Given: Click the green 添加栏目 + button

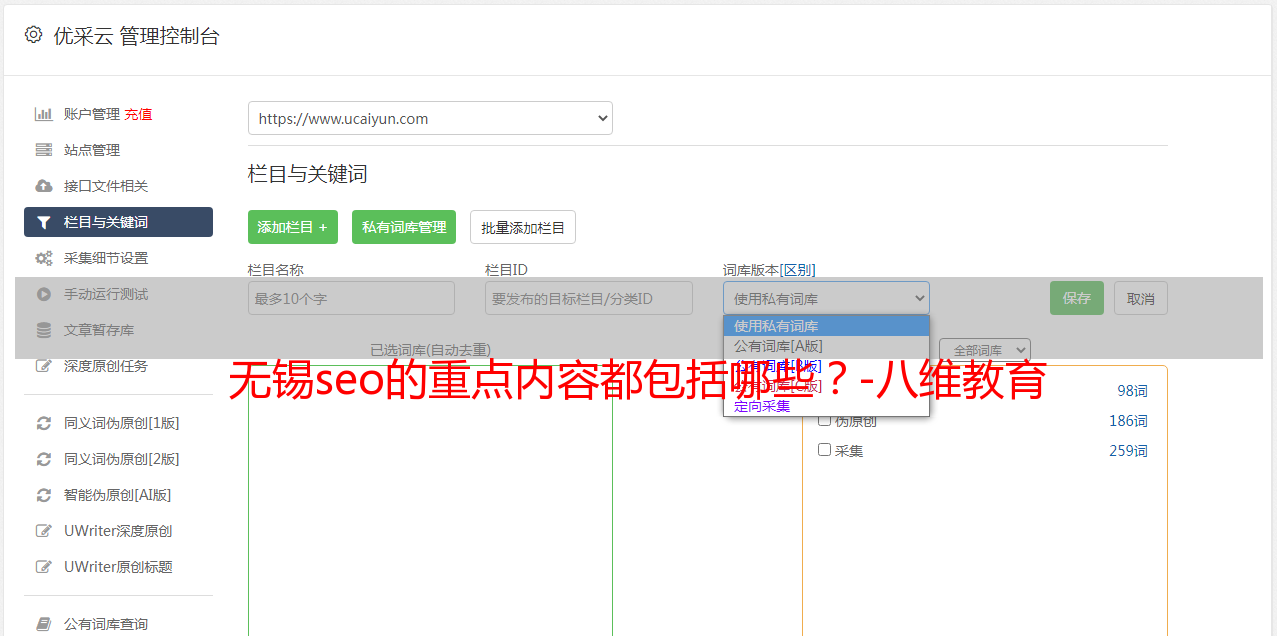Looking at the screenshot, I should 293,227.
